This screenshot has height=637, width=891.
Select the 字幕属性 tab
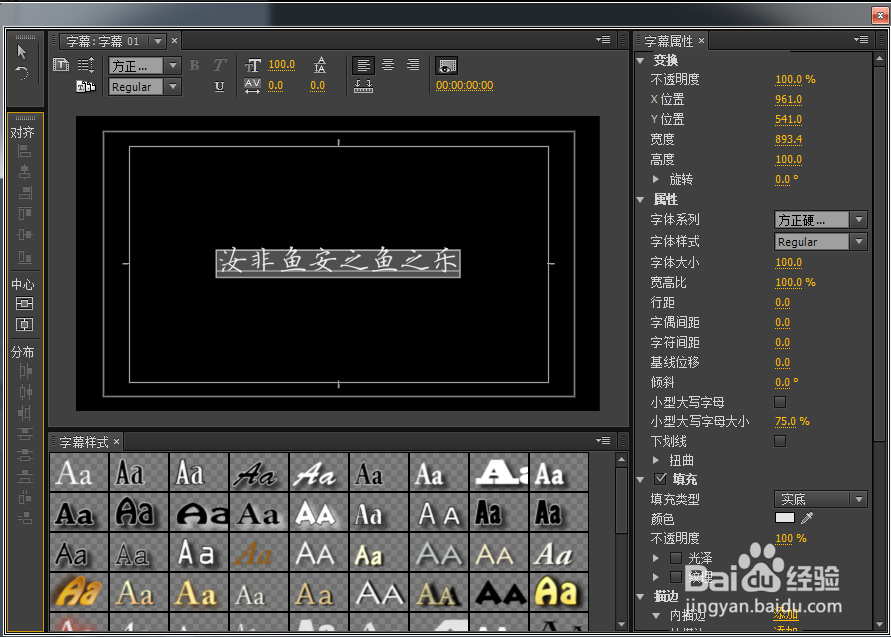(x=668, y=41)
